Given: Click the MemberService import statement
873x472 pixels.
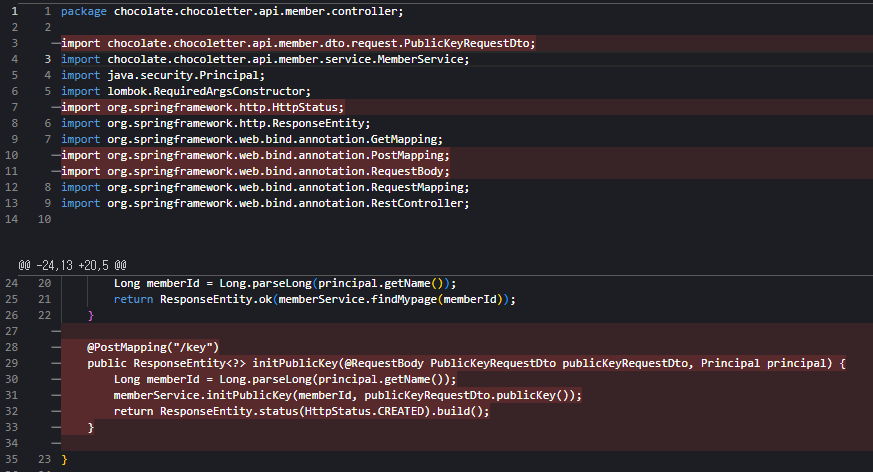Looking at the screenshot, I should pyautogui.click(x=265, y=60).
